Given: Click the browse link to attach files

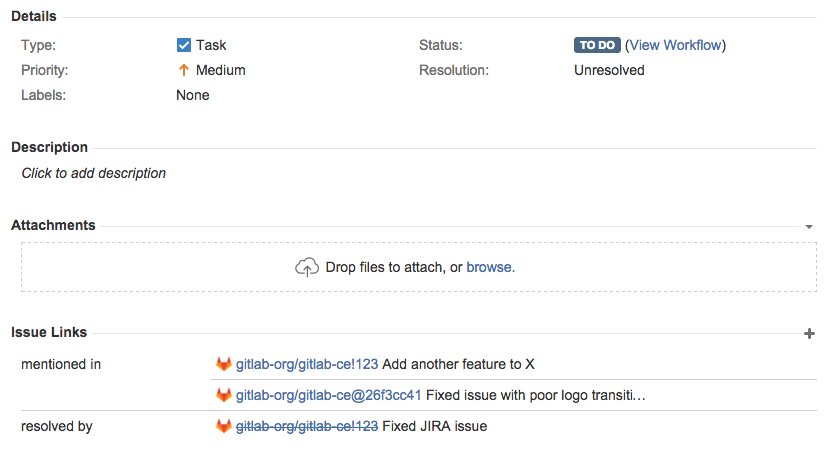Looking at the screenshot, I should point(490,267).
